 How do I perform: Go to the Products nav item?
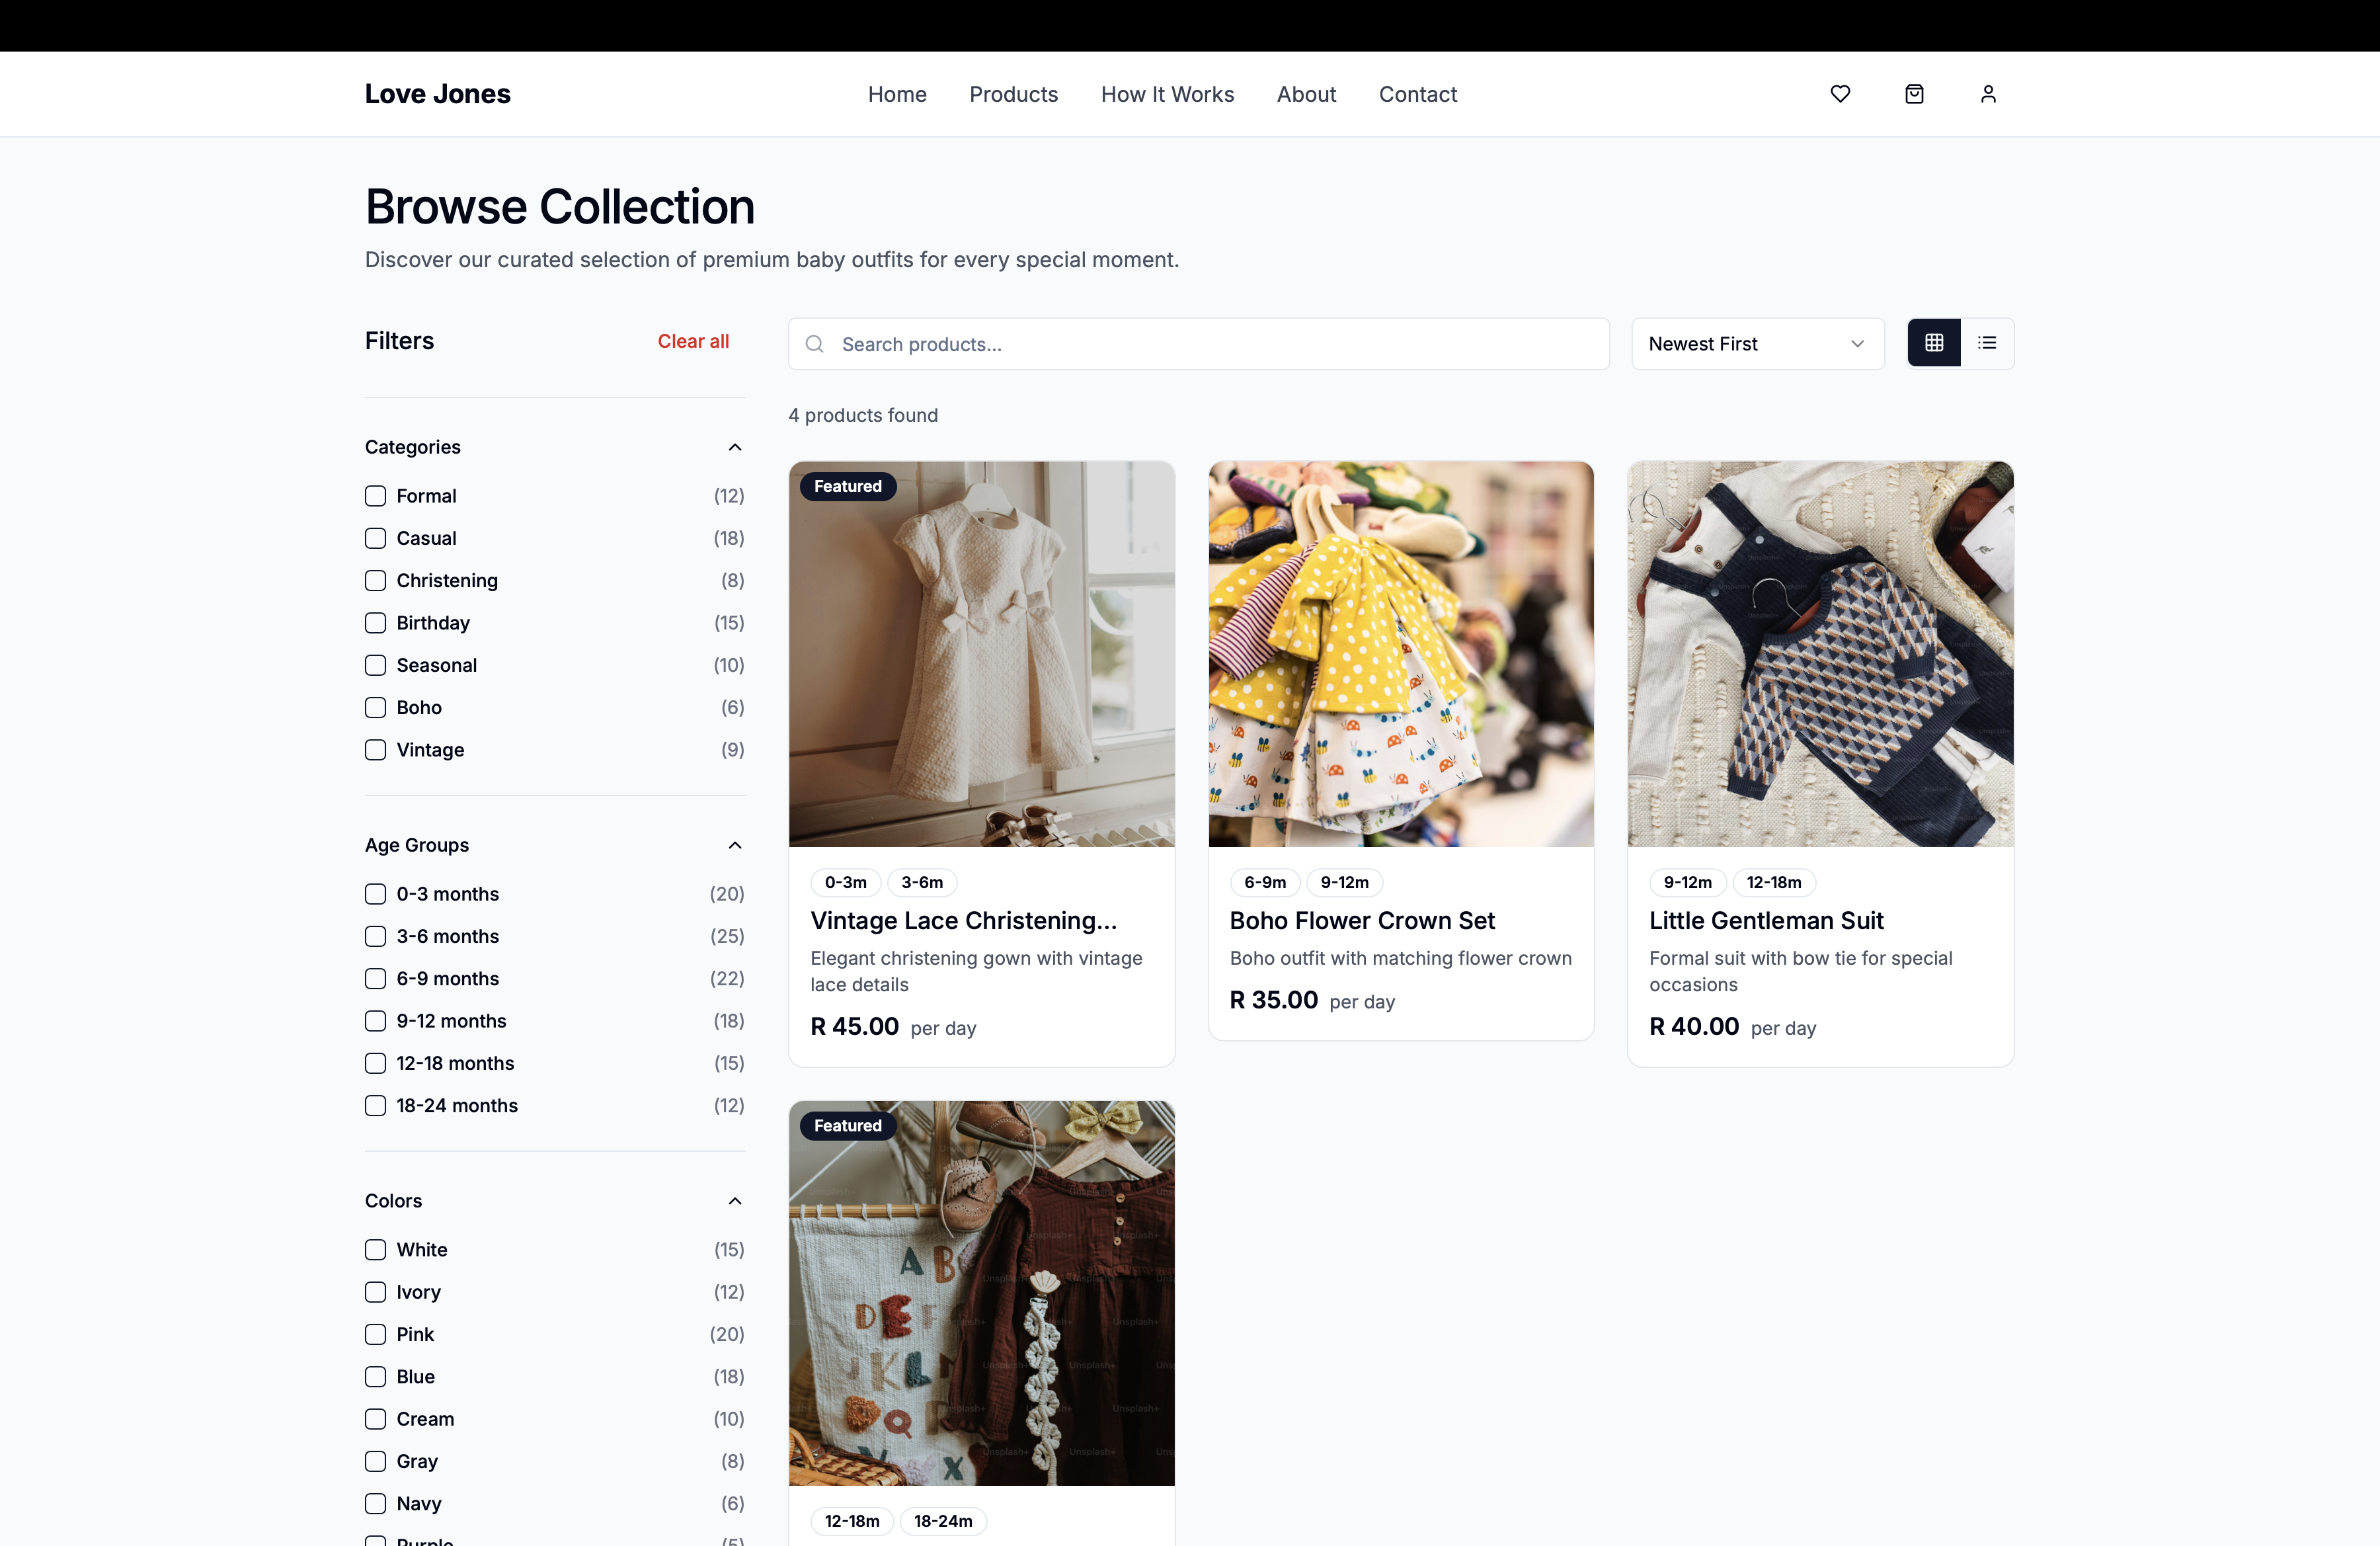coord(1013,94)
